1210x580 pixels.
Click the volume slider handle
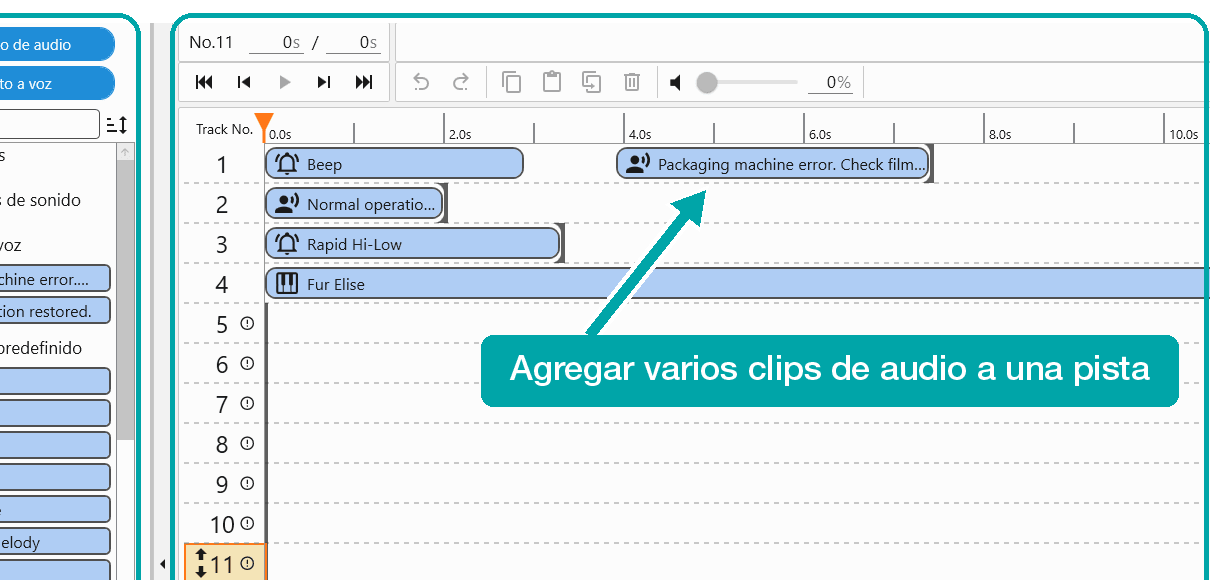707,82
